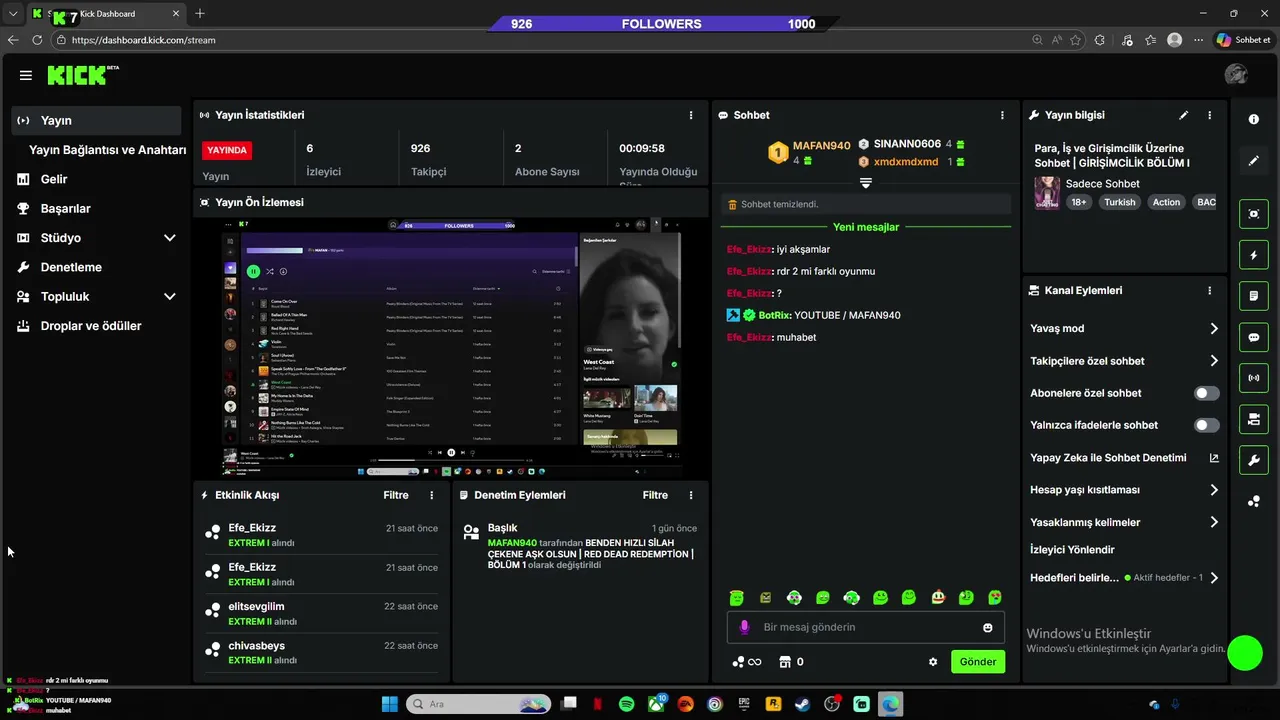
Task: Click the purple microphone icon in chat input
Action: (x=744, y=627)
